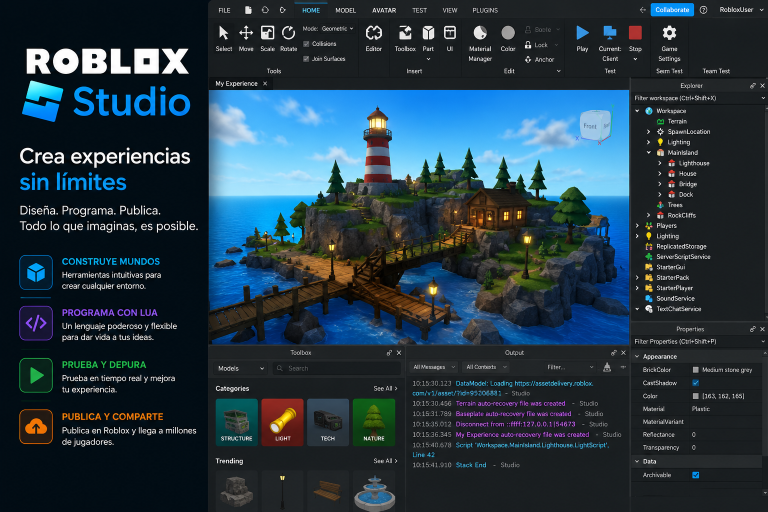
Task: Collapse the Appearance section
Action: 637,357
